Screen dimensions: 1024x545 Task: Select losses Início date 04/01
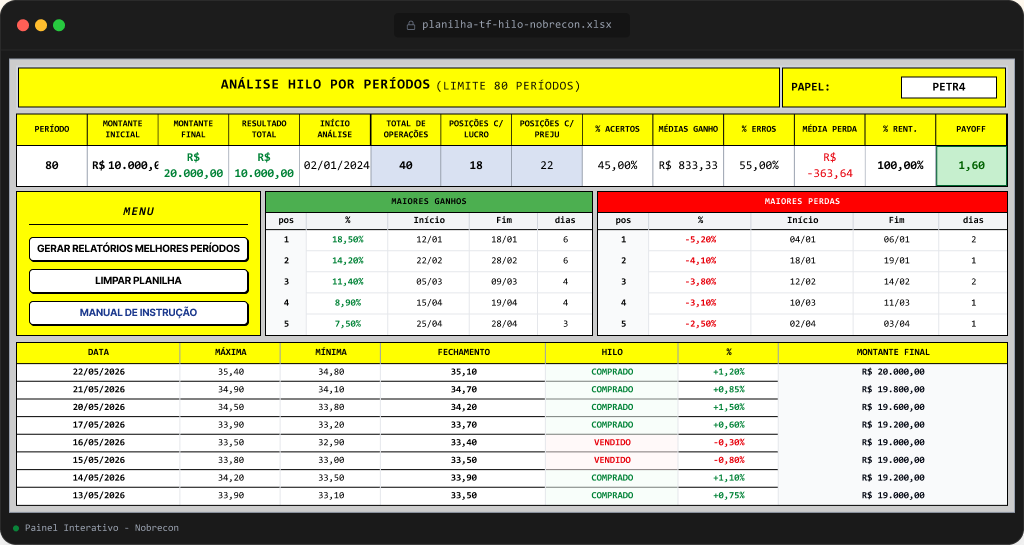(802, 240)
